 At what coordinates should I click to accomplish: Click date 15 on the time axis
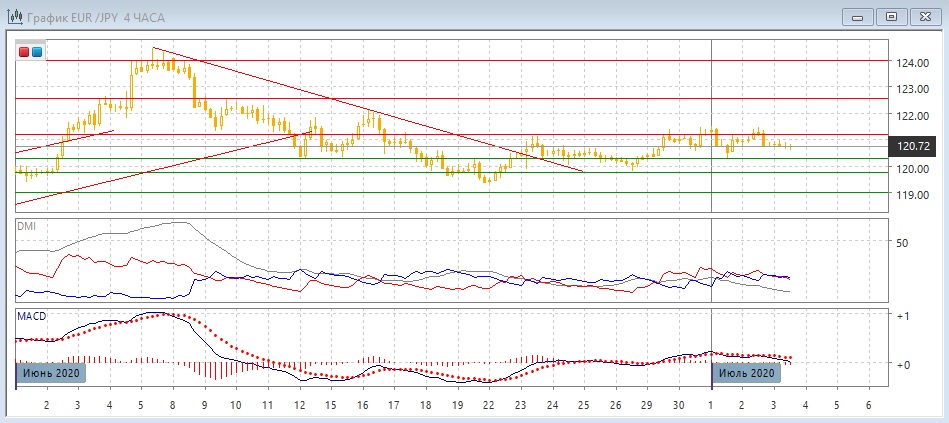[329, 404]
